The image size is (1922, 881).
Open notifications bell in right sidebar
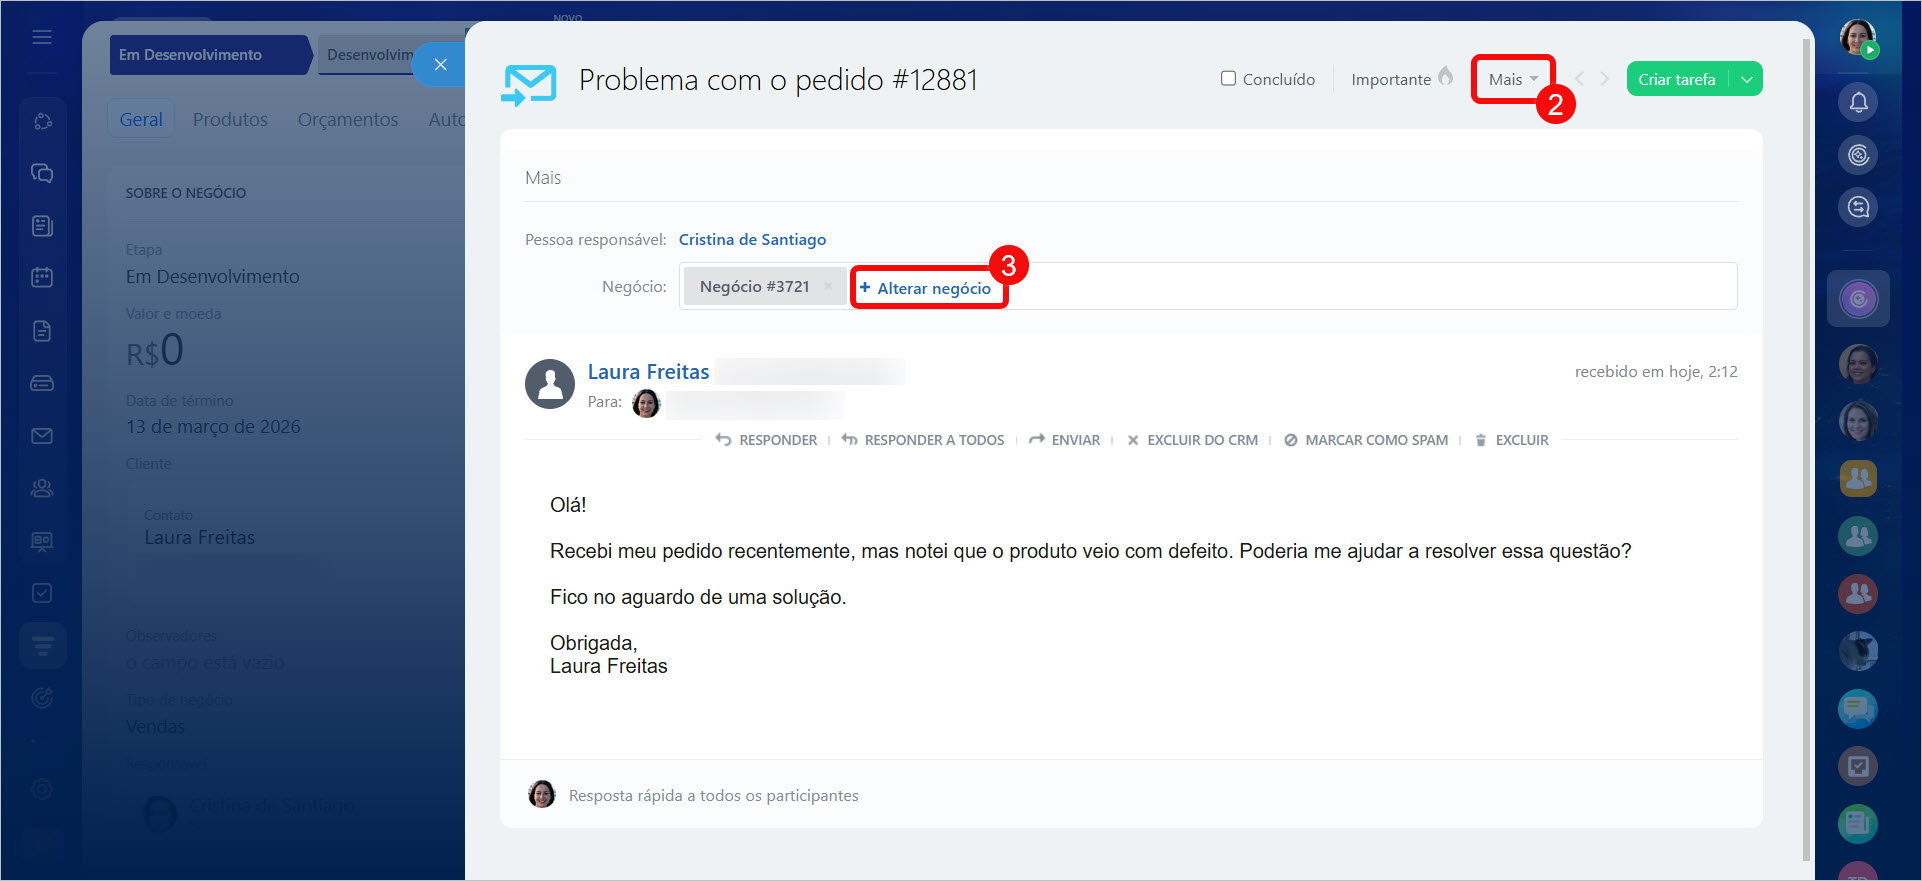coord(1858,102)
